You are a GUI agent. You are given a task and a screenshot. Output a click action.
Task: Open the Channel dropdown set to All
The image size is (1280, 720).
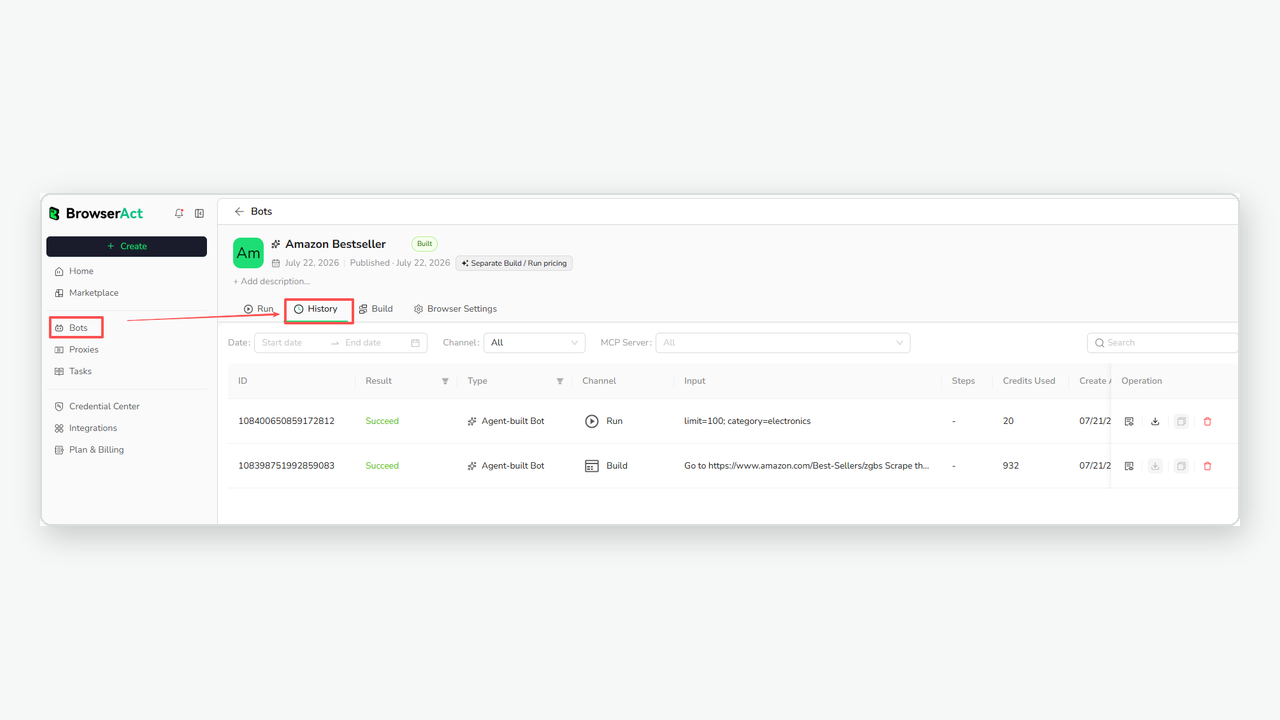click(534, 343)
